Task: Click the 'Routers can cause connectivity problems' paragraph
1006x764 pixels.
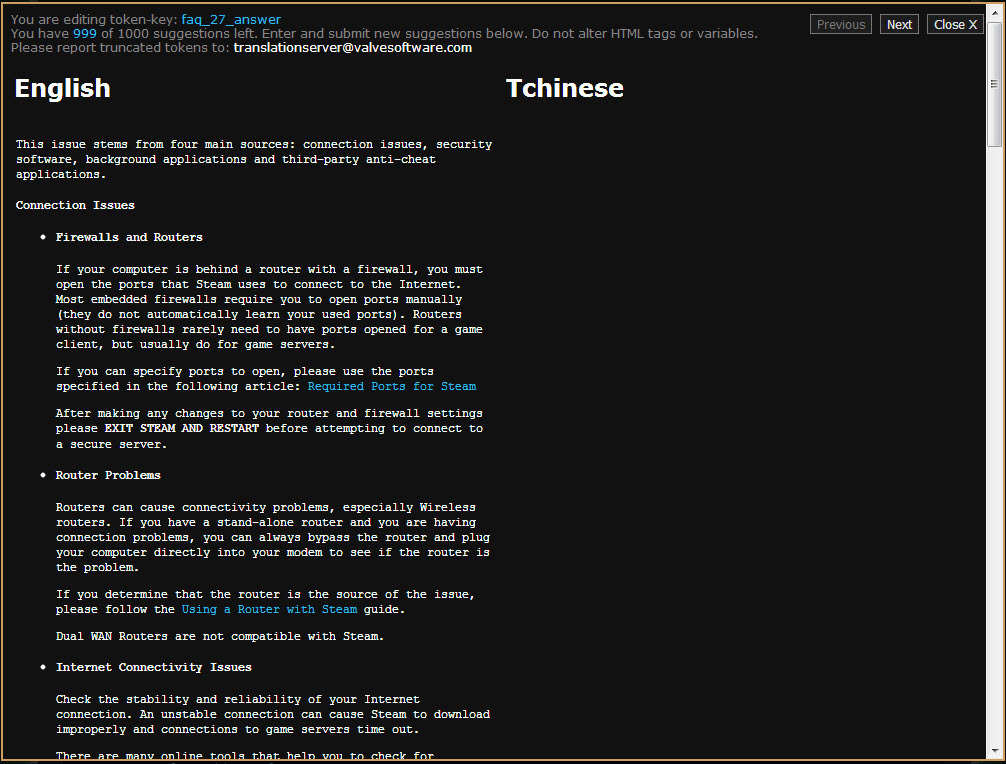Action: click(273, 537)
